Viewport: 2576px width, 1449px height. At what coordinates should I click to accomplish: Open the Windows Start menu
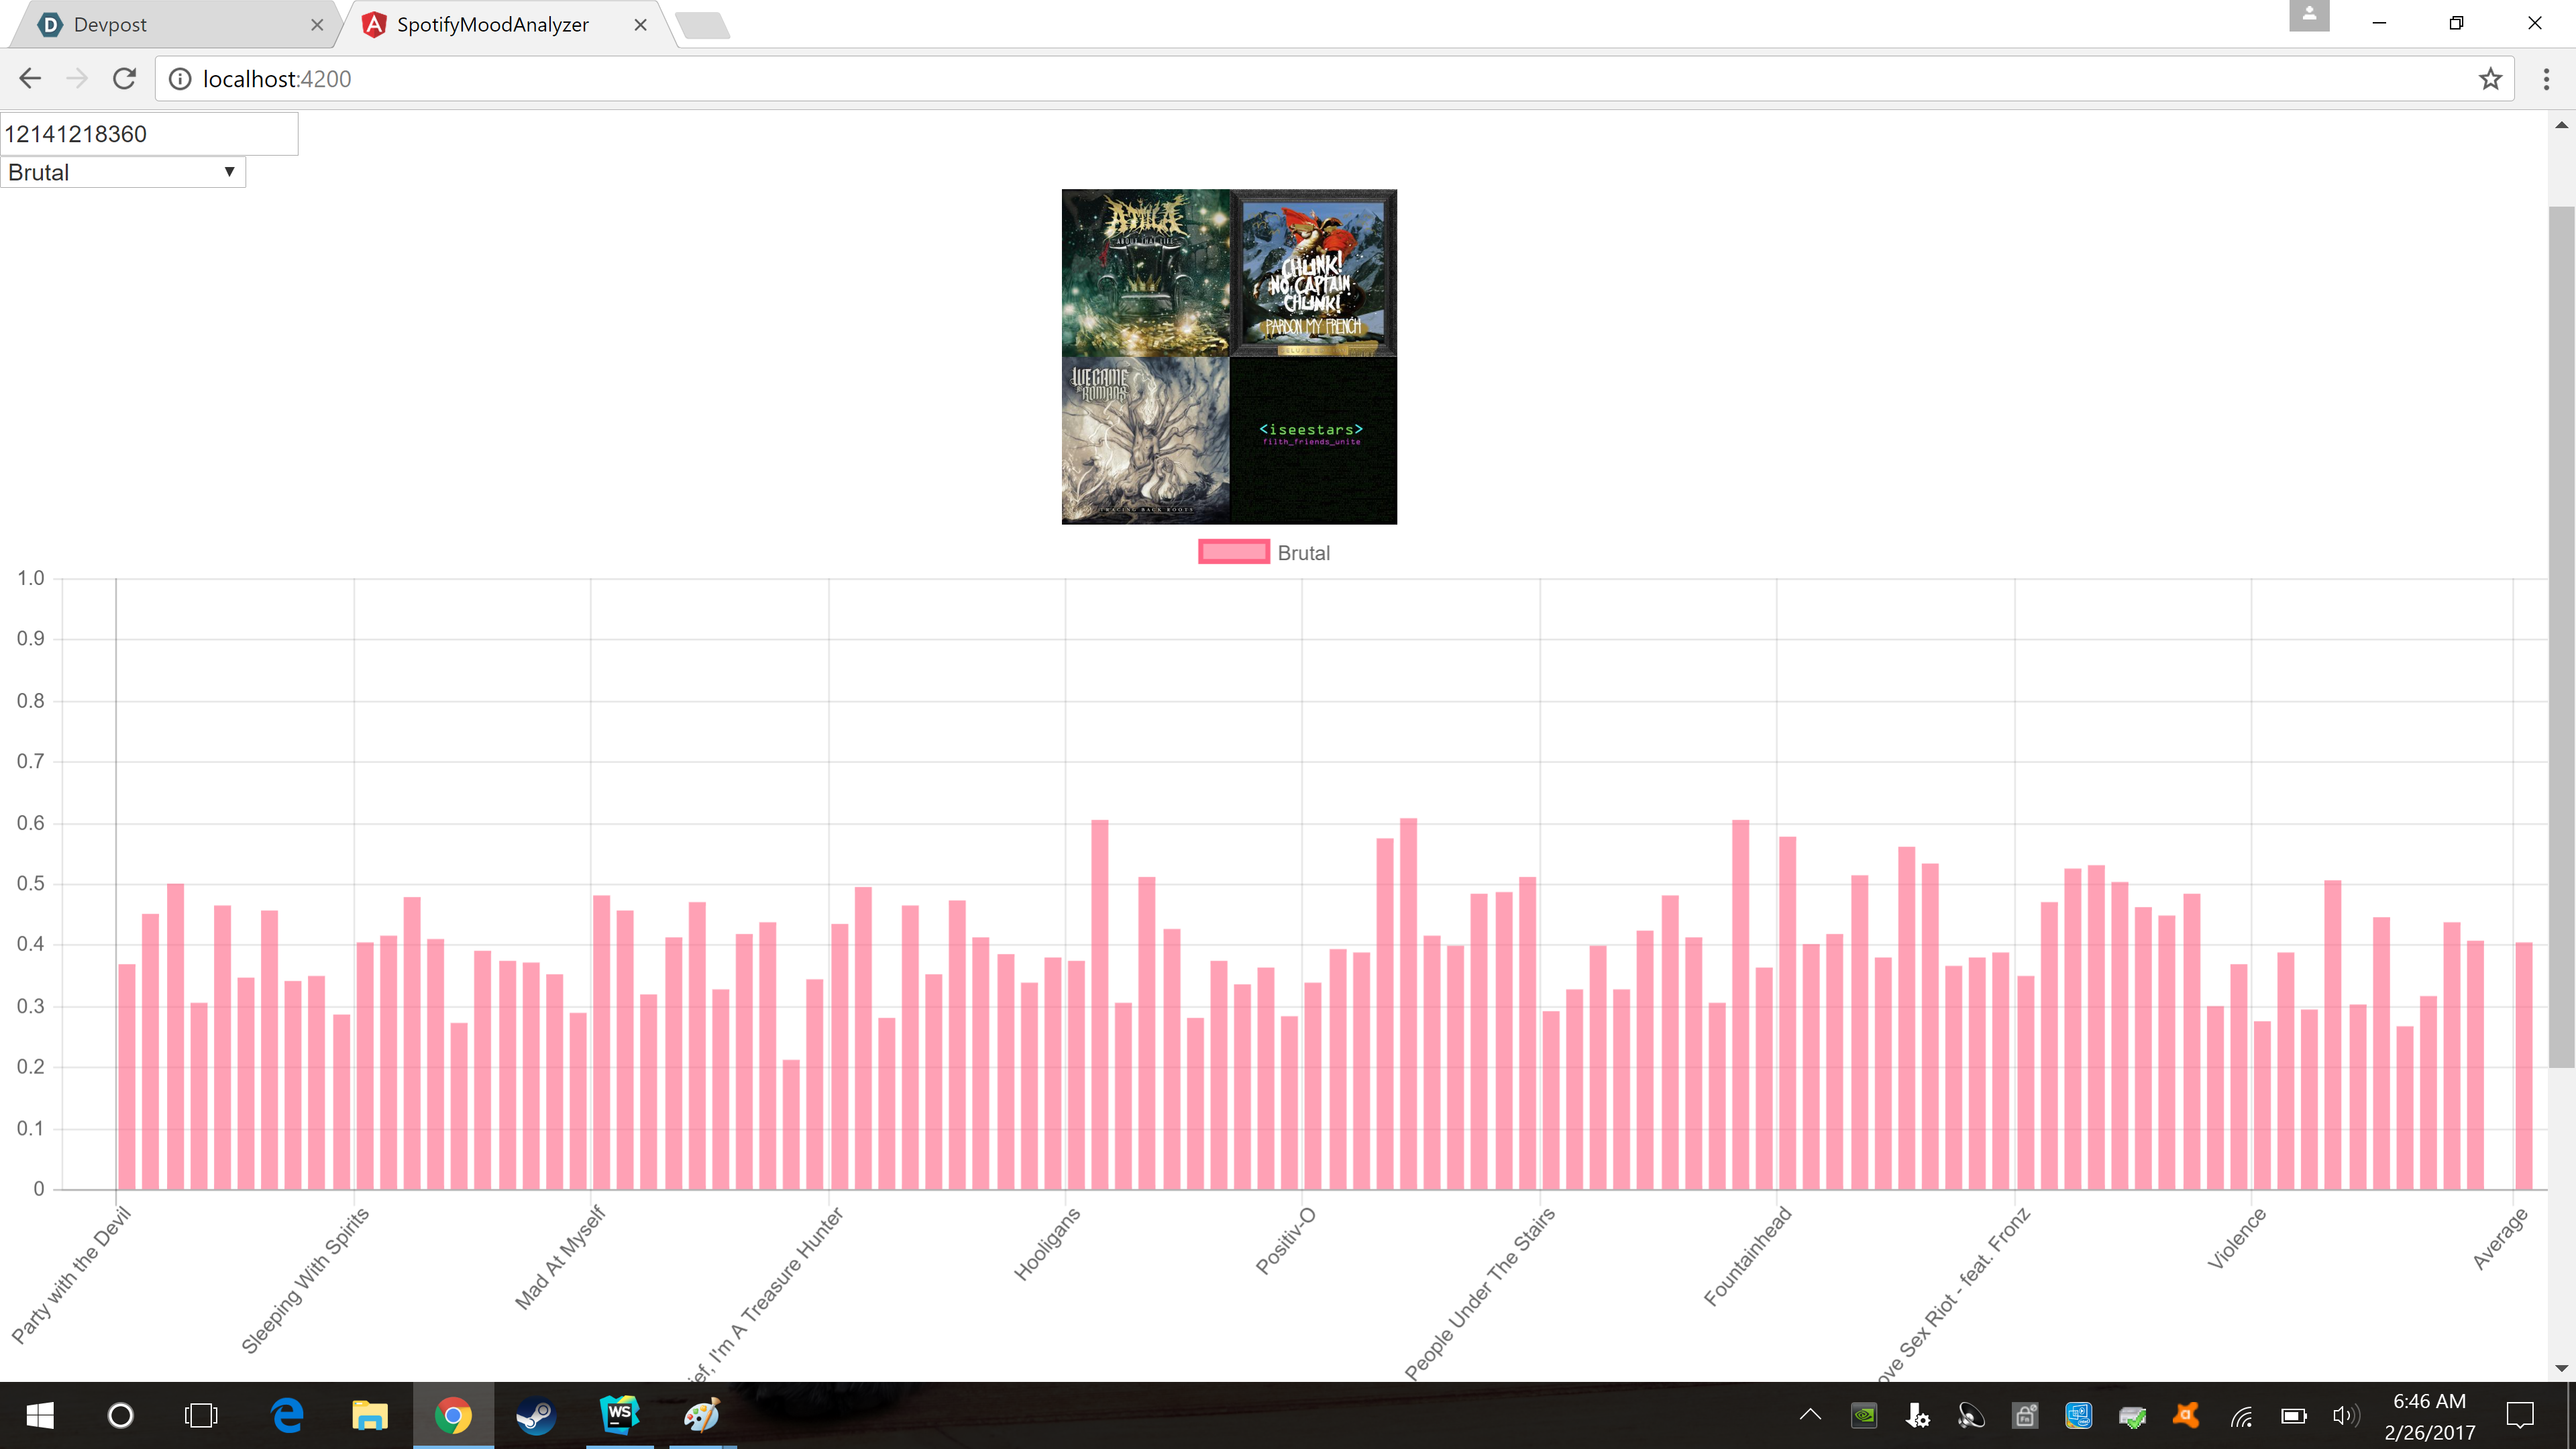[x=40, y=1415]
